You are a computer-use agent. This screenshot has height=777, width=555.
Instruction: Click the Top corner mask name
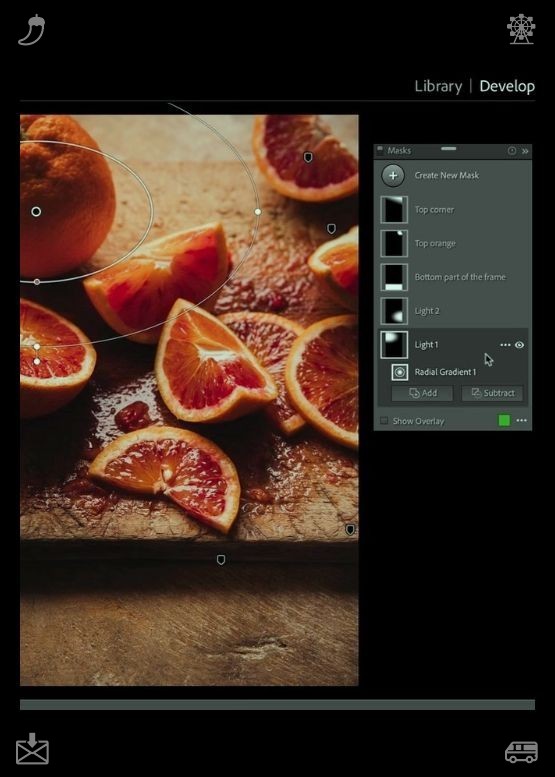[434, 210]
